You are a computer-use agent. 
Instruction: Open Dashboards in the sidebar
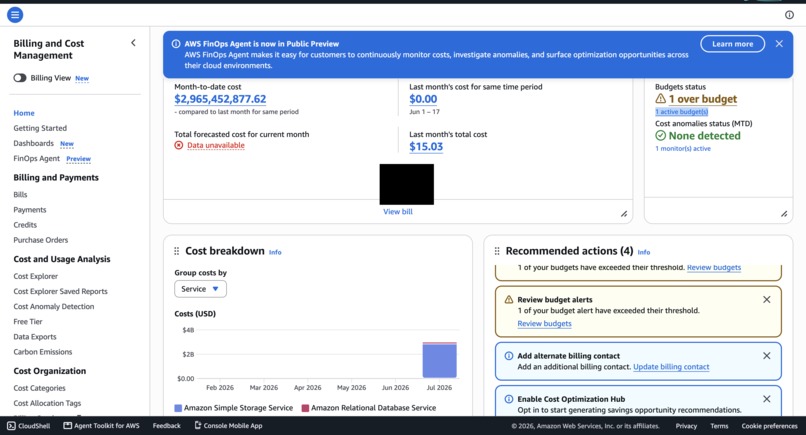(x=33, y=143)
